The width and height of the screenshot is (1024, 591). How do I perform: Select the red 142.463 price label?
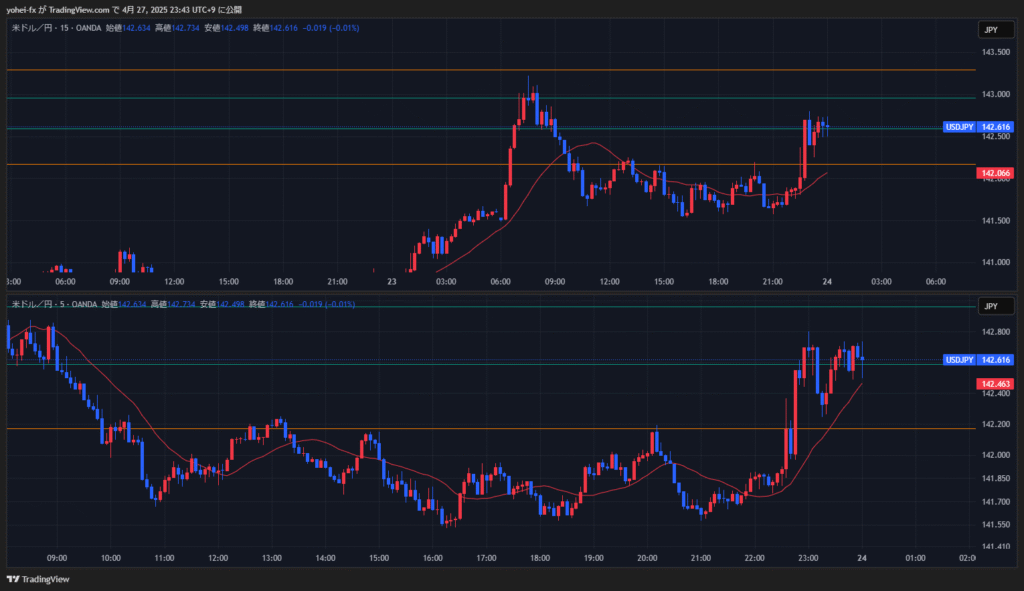coord(996,384)
